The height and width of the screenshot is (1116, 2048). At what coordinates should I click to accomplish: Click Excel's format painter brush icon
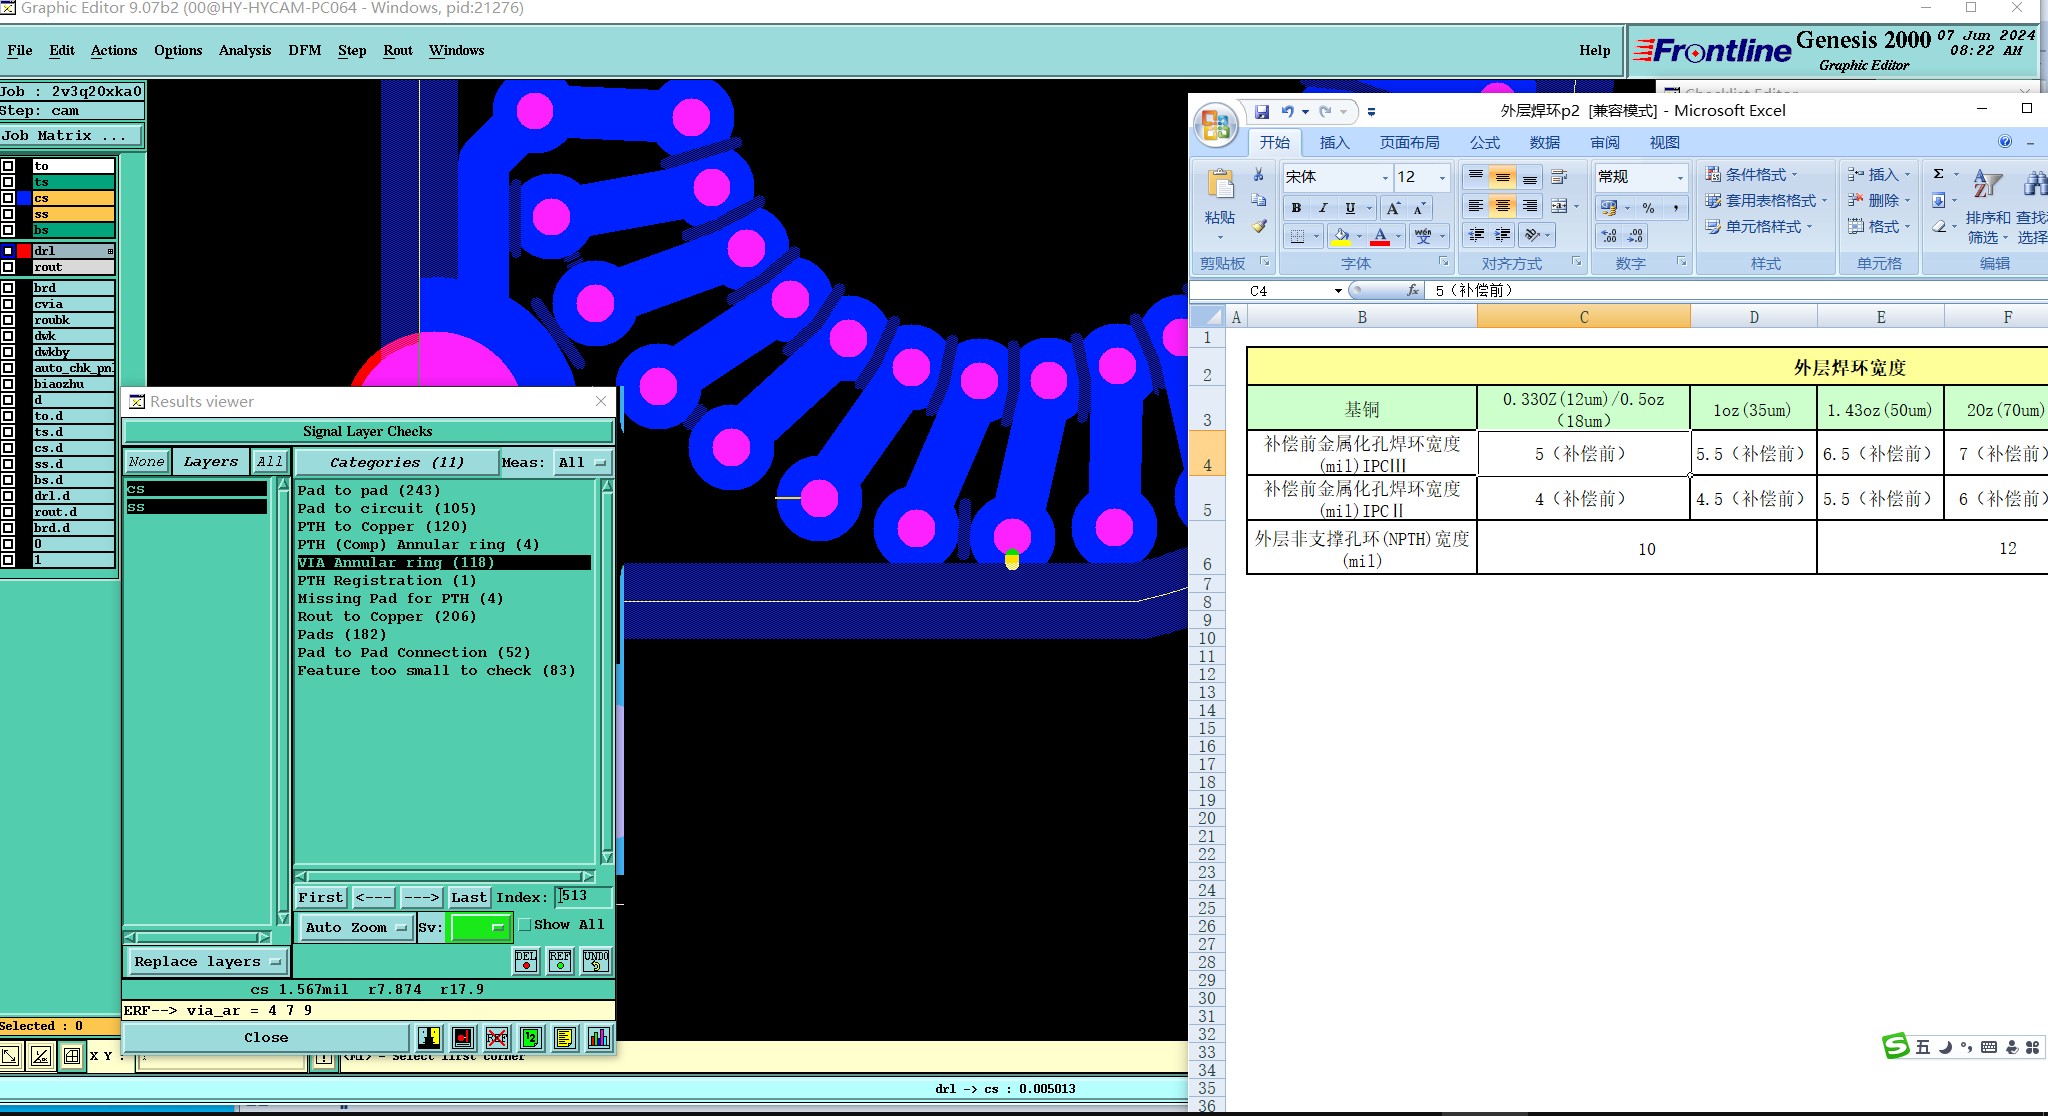coord(1259,227)
